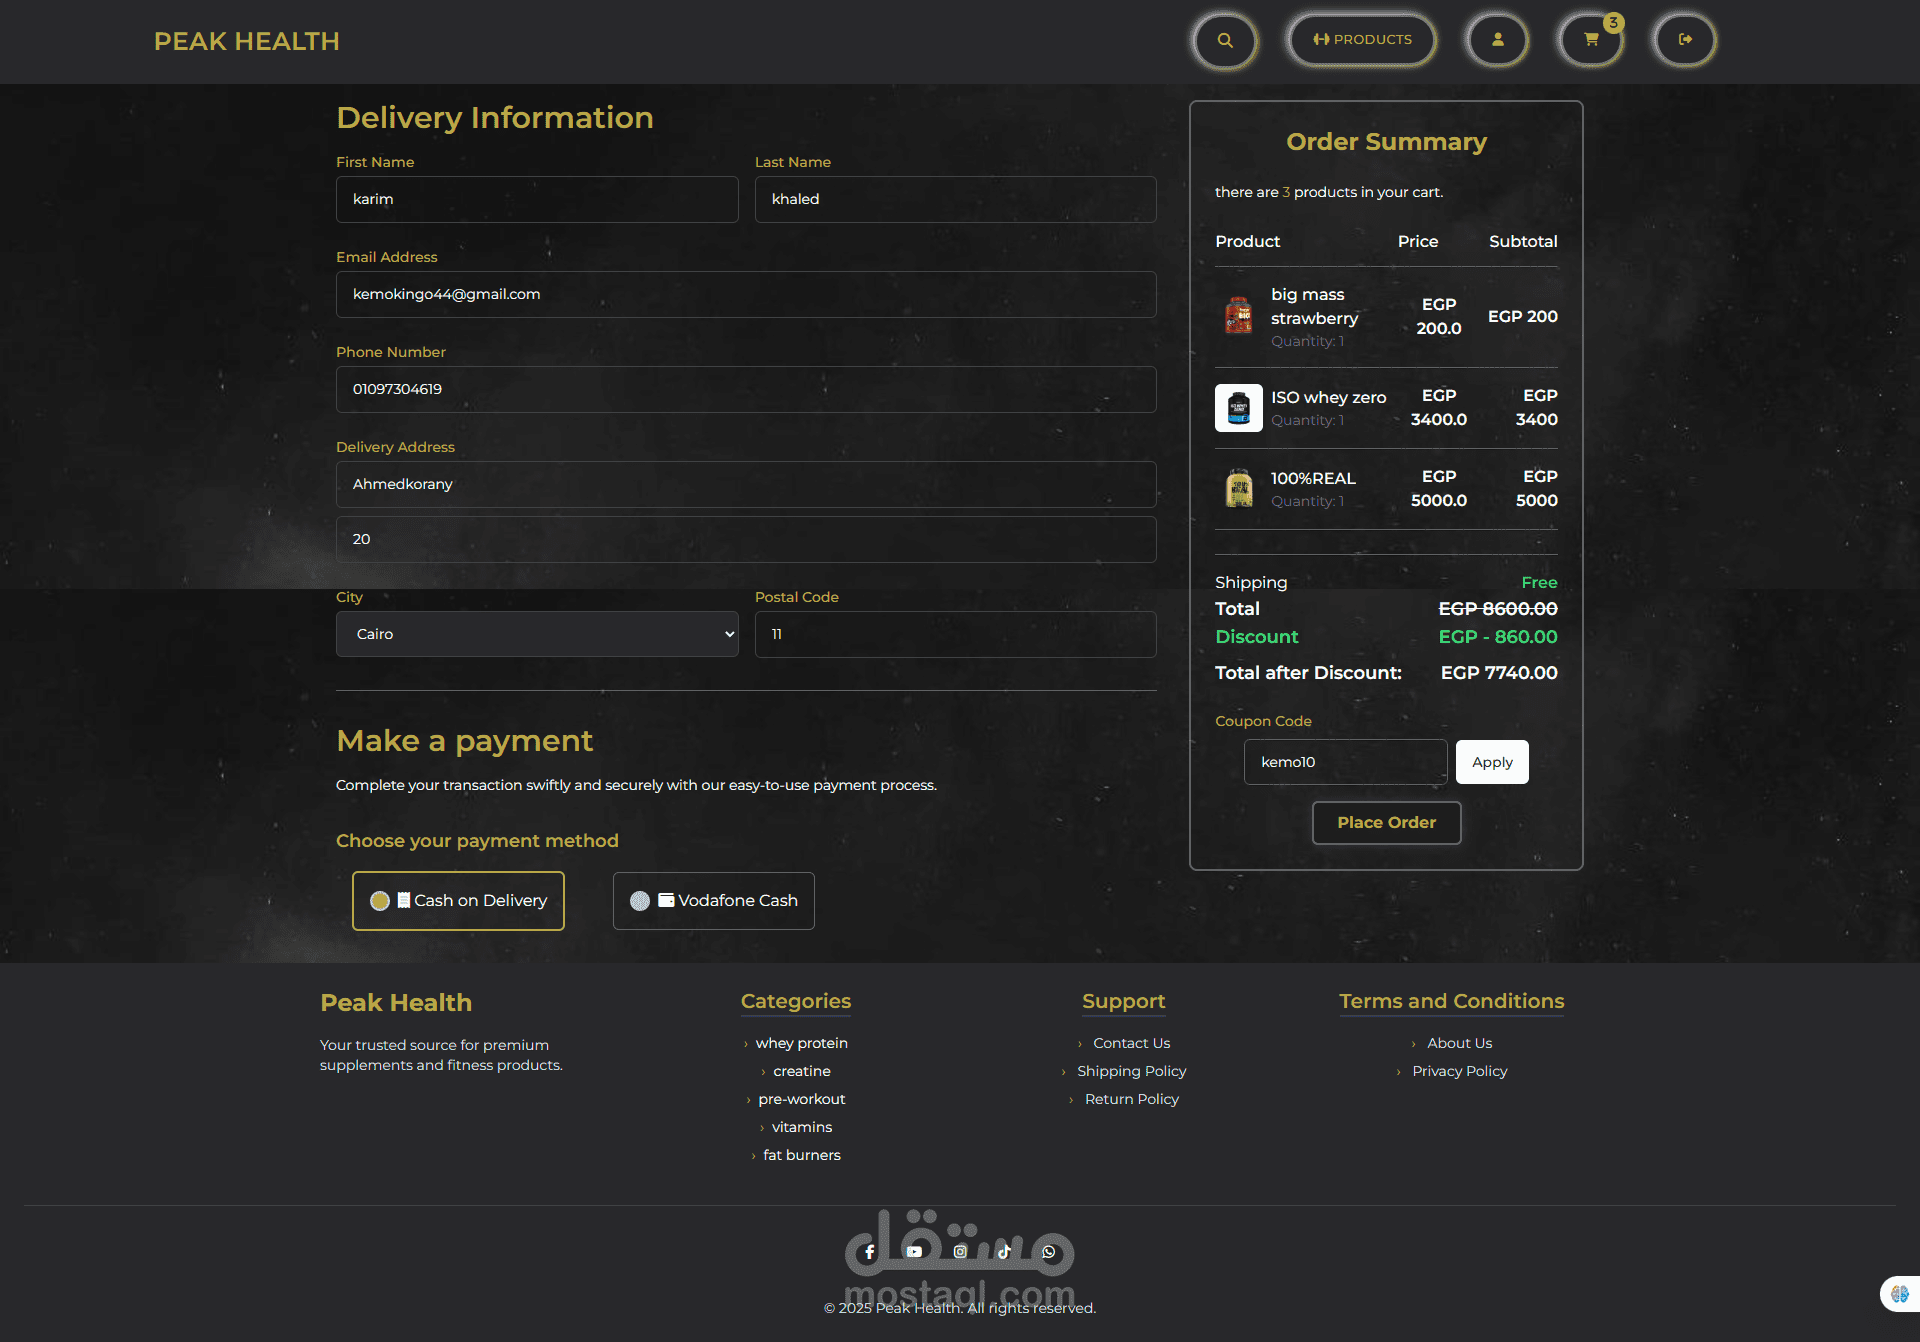This screenshot has height=1342, width=1920.
Task: Click the Phone Number input field
Action: pos(746,389)
